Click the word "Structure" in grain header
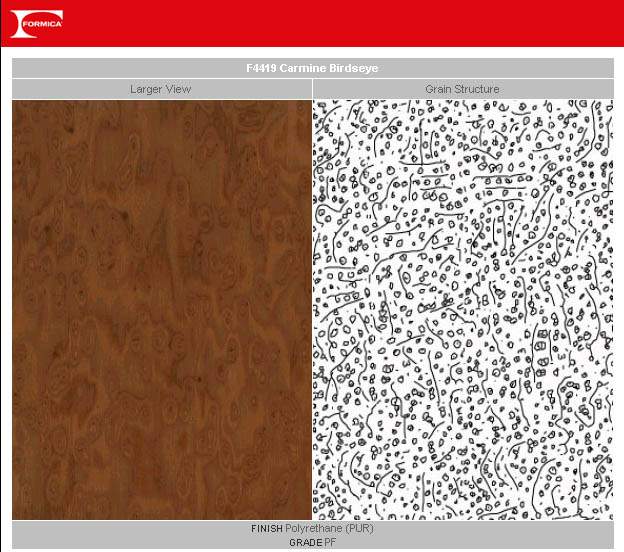The width and height of the screenshot is (624, 552). [x=476, y=89]
